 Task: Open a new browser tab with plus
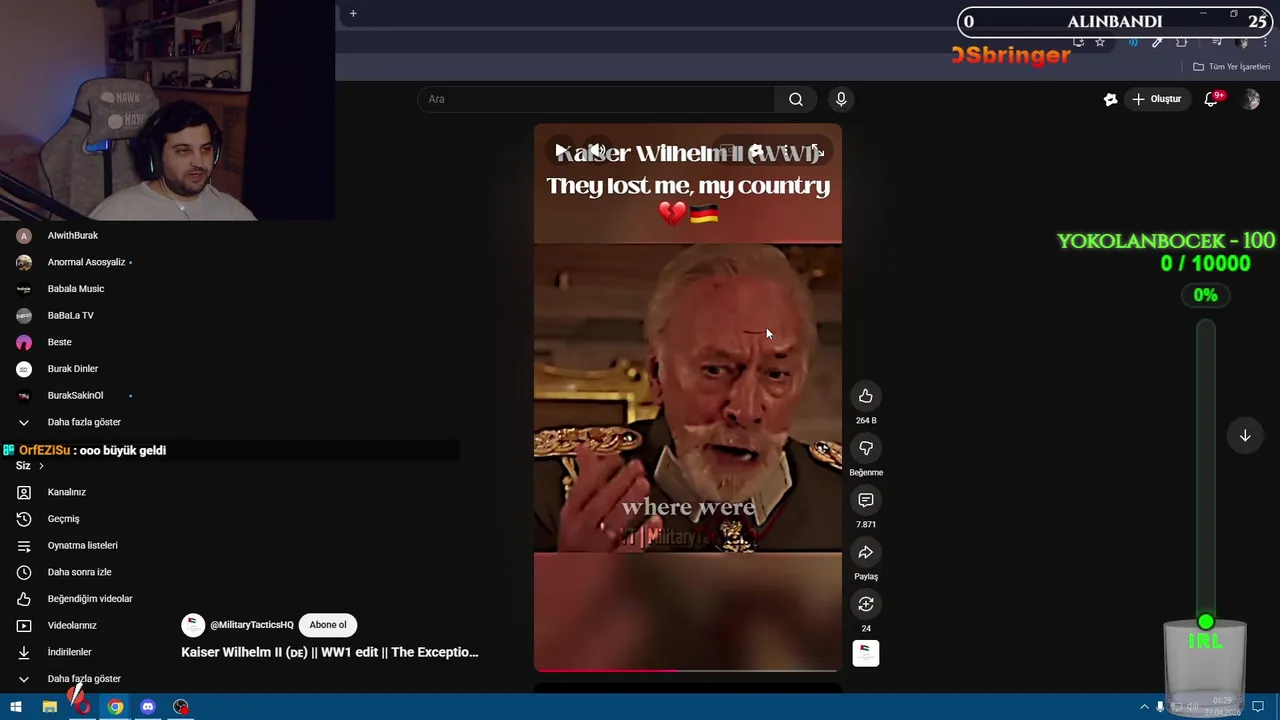353,14
